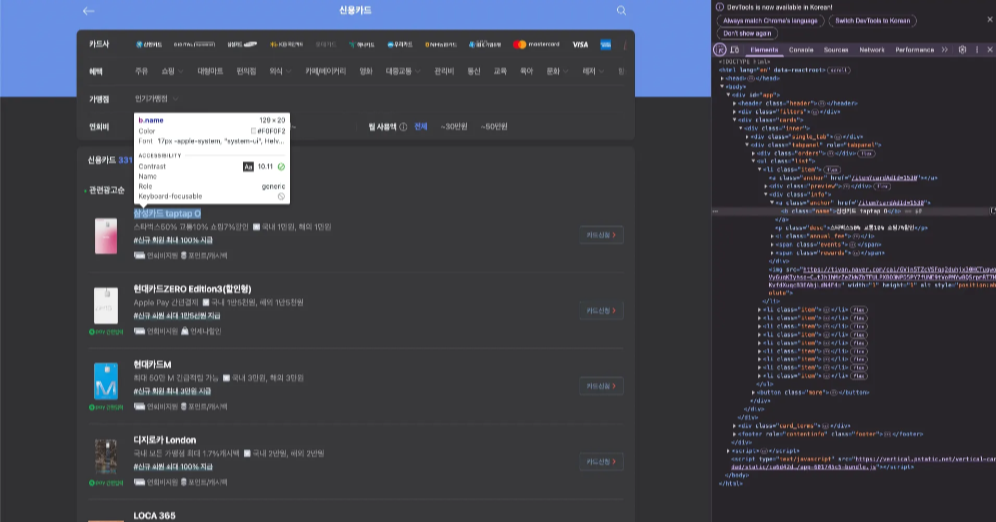Expand the 레저 benefit dropdown
The height and width of the screenshot is (522, 996).
point(593,72)
